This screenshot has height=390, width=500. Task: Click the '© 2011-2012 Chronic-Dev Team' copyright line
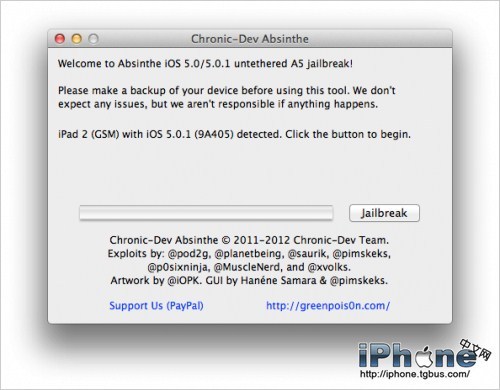(249, 240)
